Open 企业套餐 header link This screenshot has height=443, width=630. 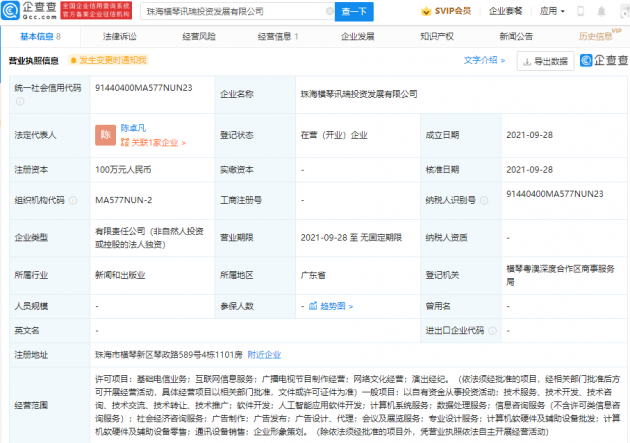pos(505,11)
